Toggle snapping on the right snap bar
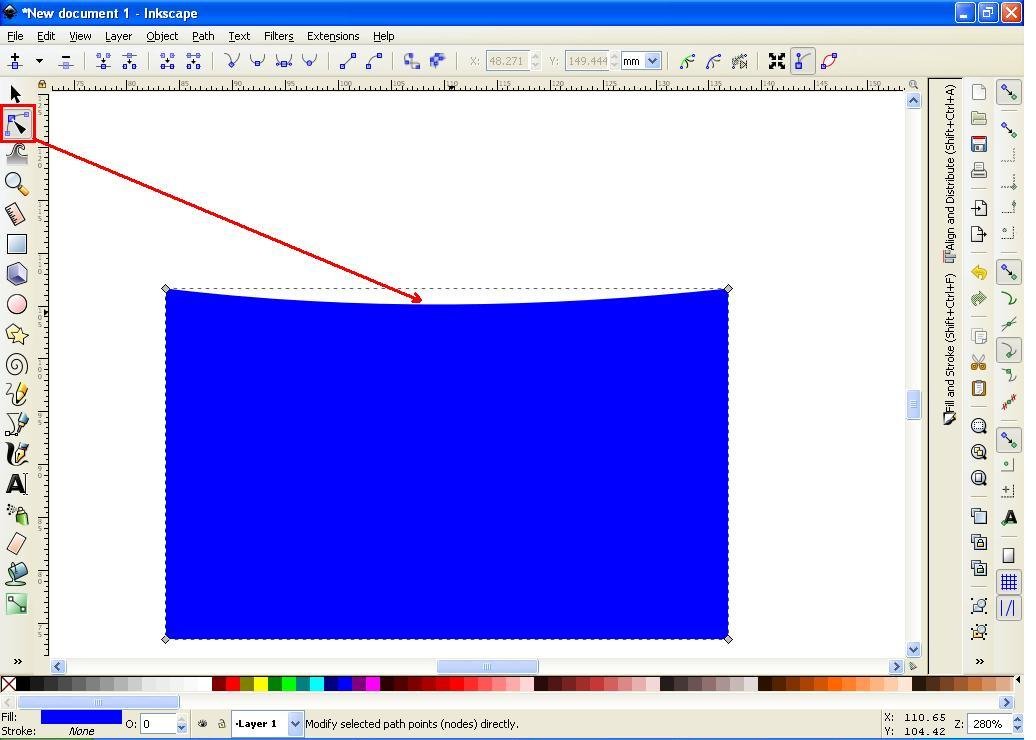 click(x=1008, y=91)
